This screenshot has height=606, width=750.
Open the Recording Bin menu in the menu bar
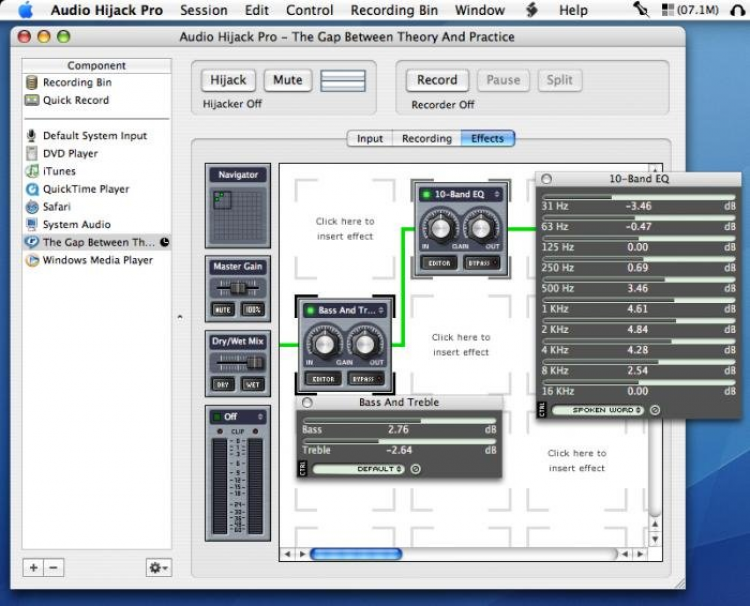394,10
